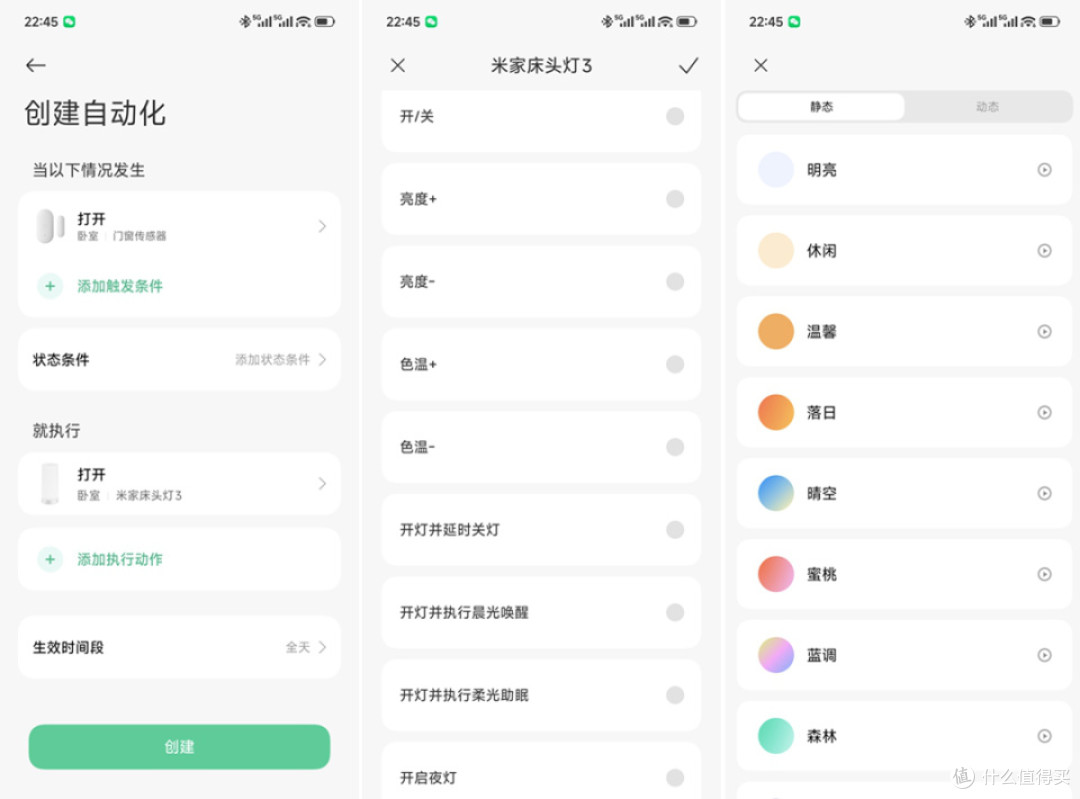Select the 晴空 scene name
Image resolution: width=1080 pixels, height=799 pixels.
pos(822,493)
